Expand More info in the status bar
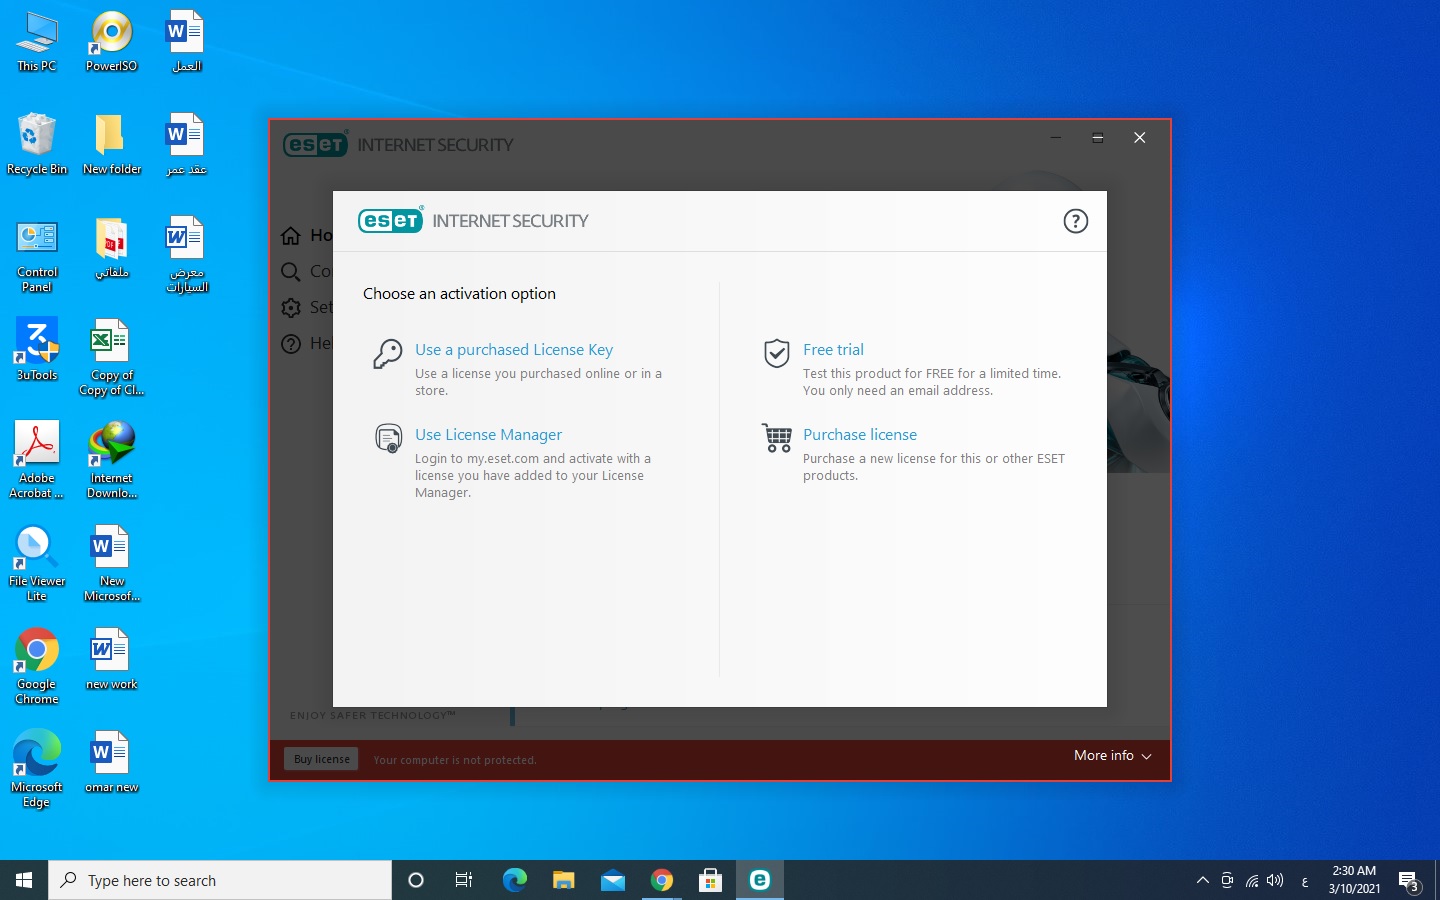Viewport: 1440px width, 900px height. [x=1113, y=756]
